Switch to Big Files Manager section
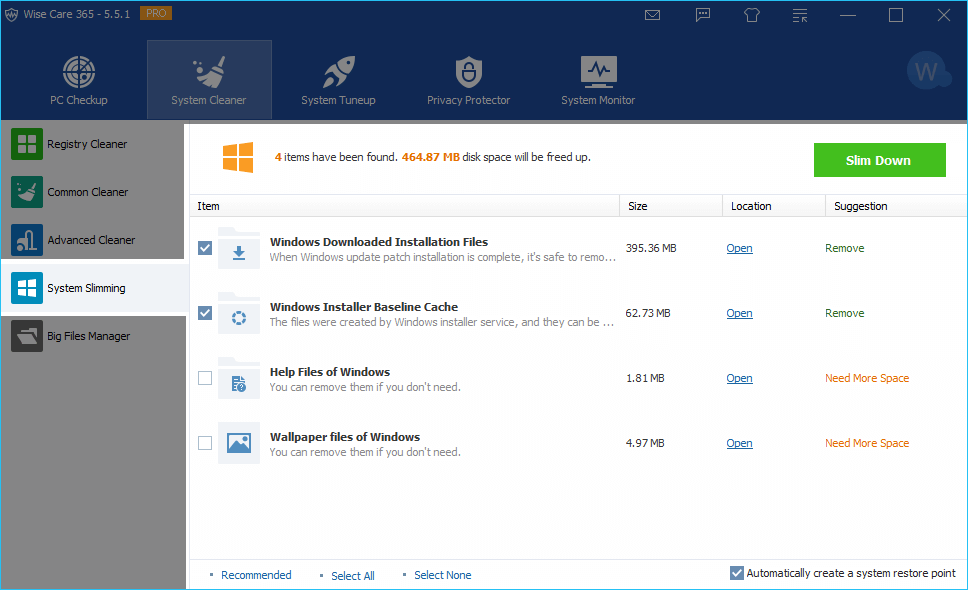Screen dimensions: 968x590 pos(93,336)
